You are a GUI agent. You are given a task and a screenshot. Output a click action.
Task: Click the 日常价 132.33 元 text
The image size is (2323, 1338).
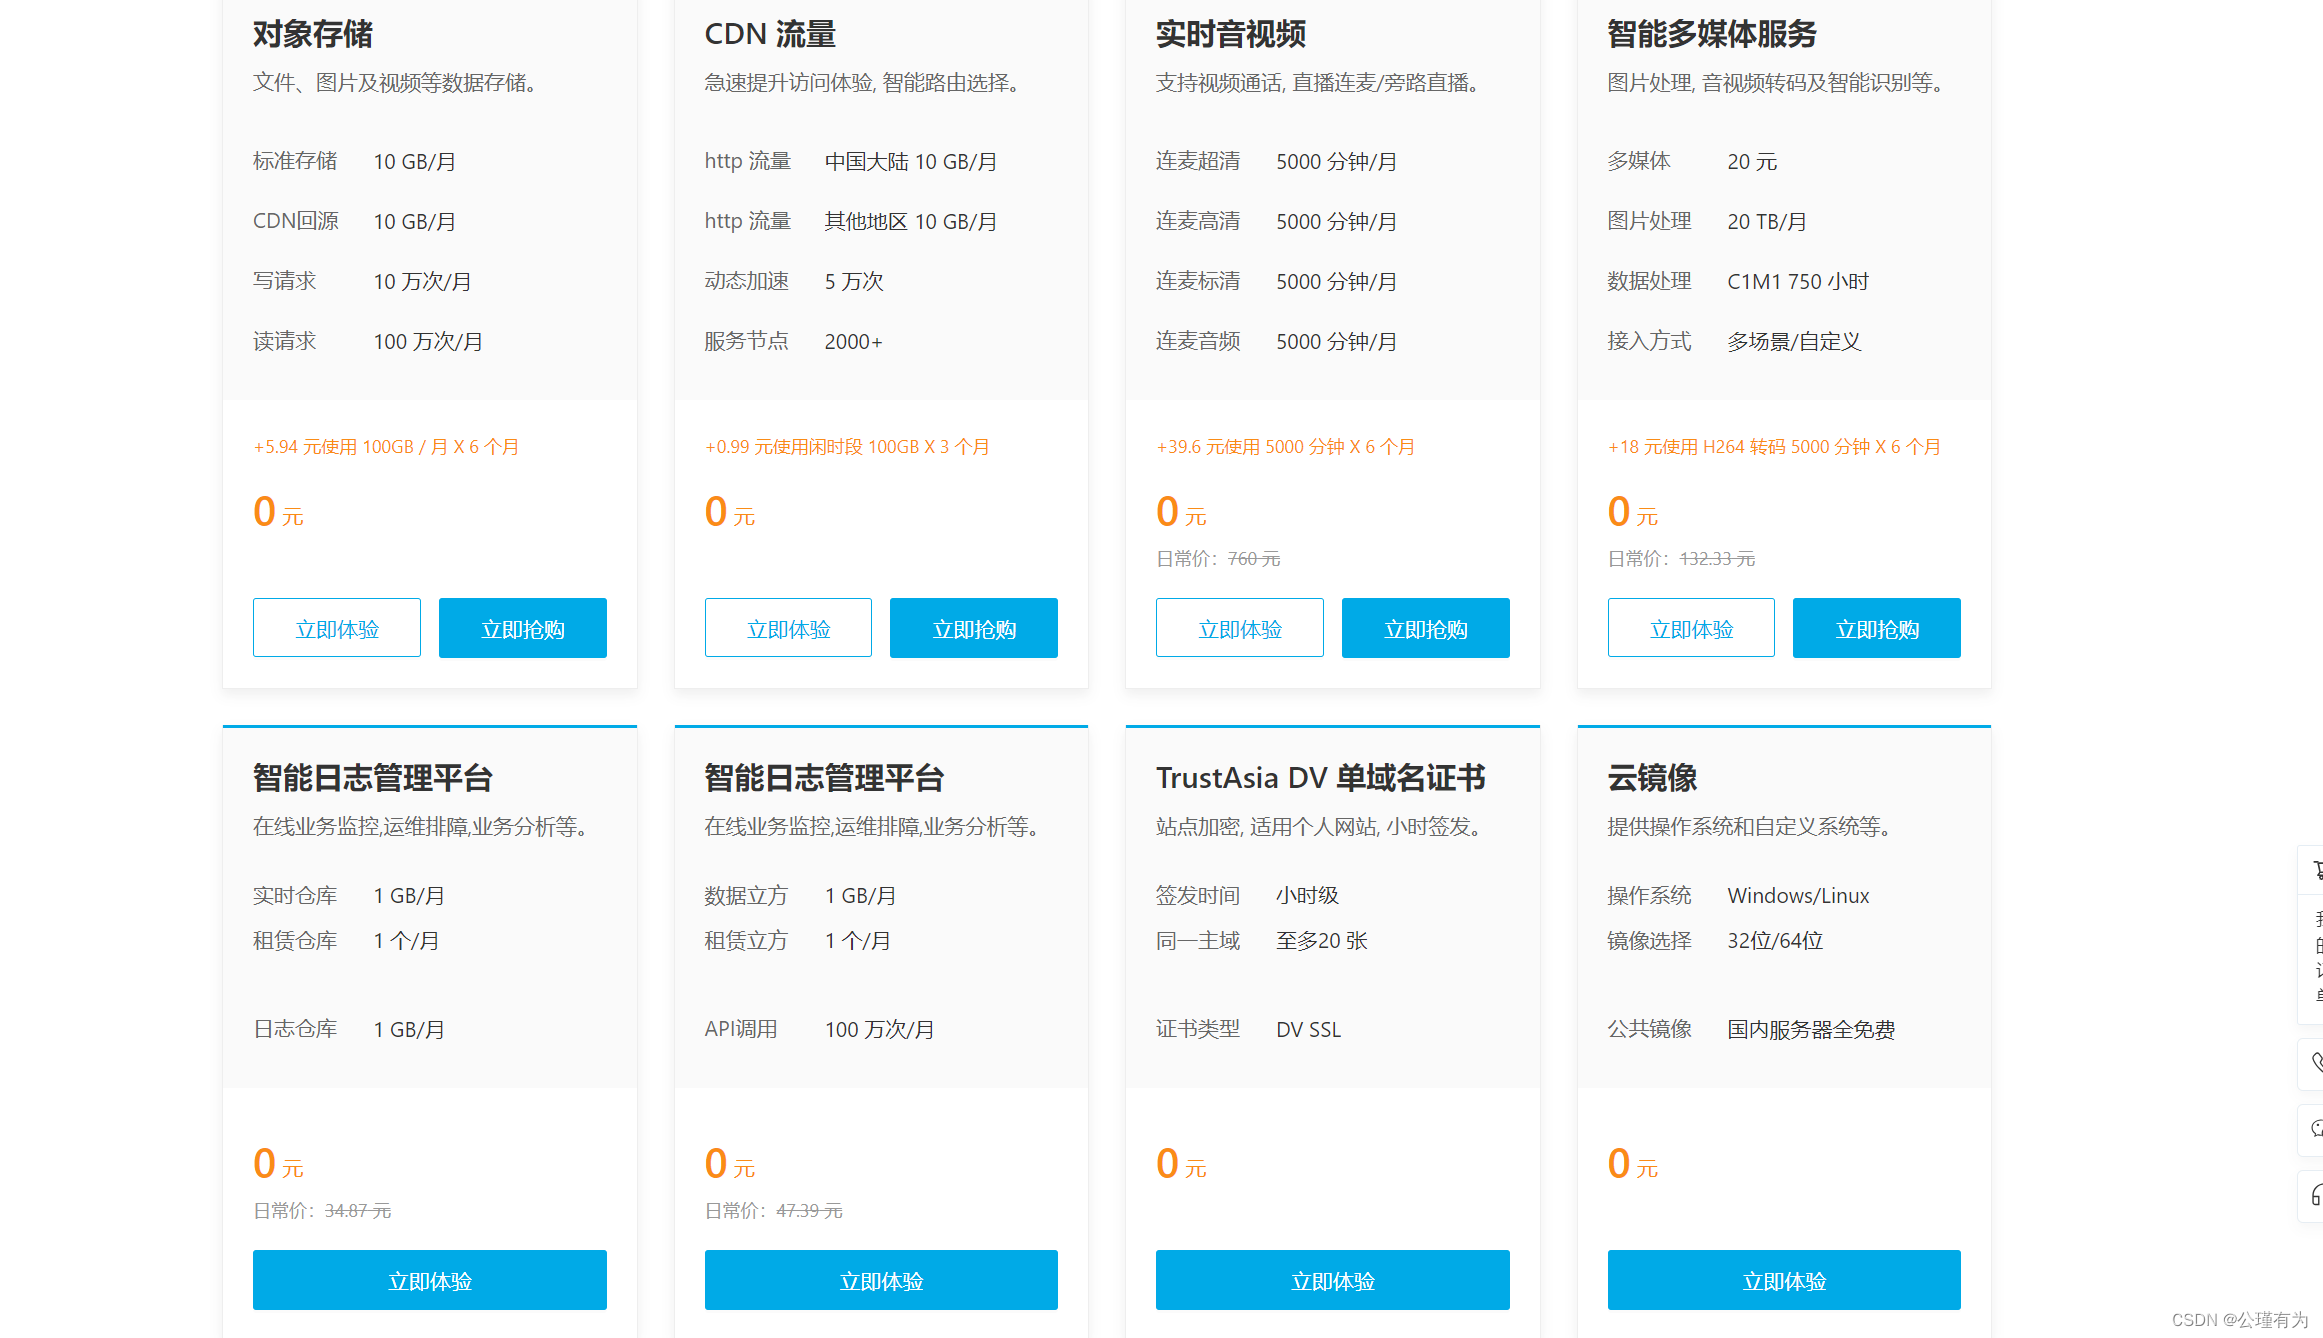pos(1681,559)
